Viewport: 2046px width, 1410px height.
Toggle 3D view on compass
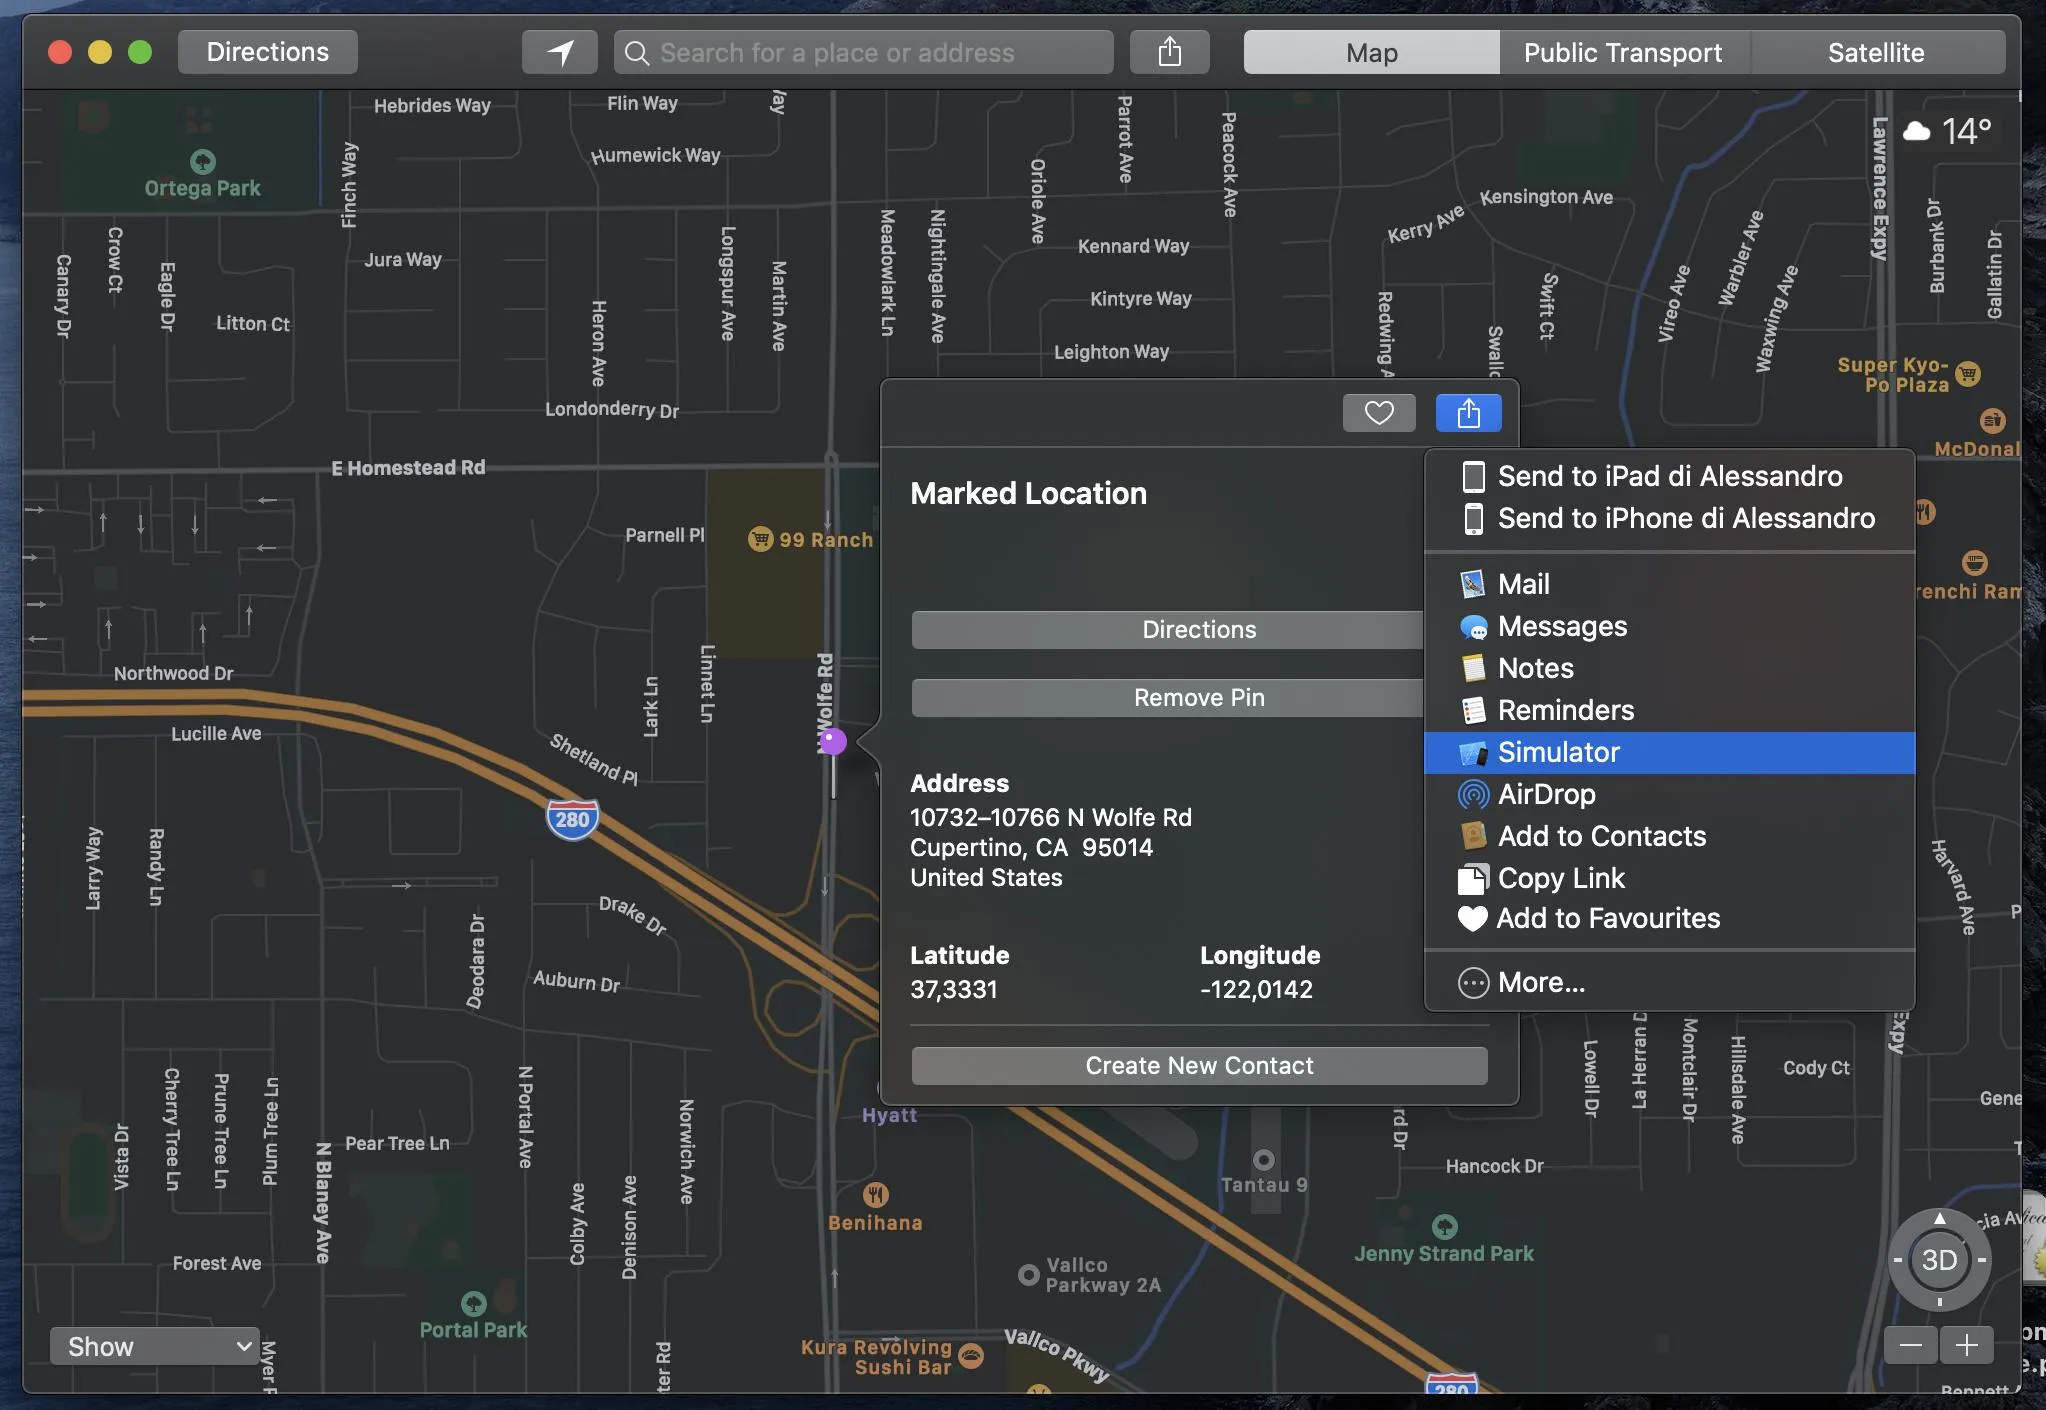coord(1939,1260)
